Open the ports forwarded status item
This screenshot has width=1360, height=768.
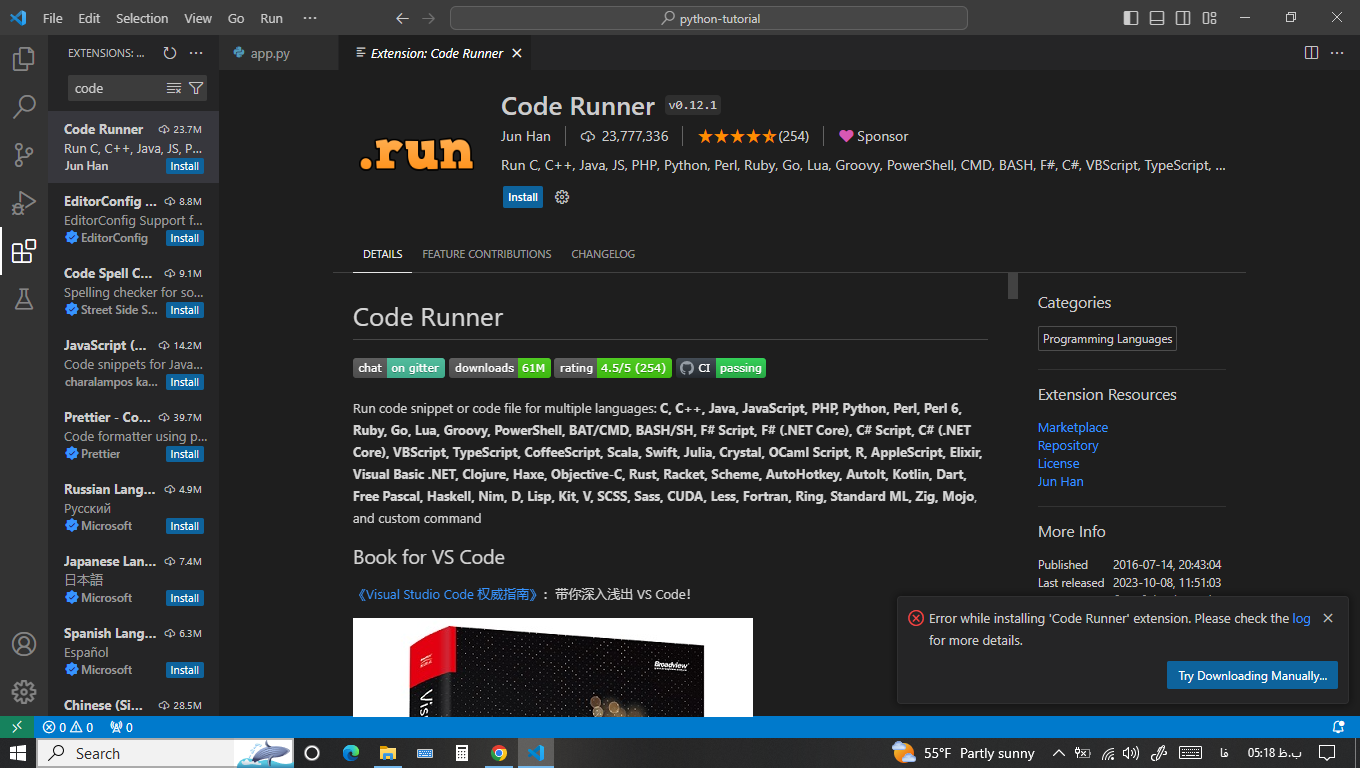click(x=121, y=727)
